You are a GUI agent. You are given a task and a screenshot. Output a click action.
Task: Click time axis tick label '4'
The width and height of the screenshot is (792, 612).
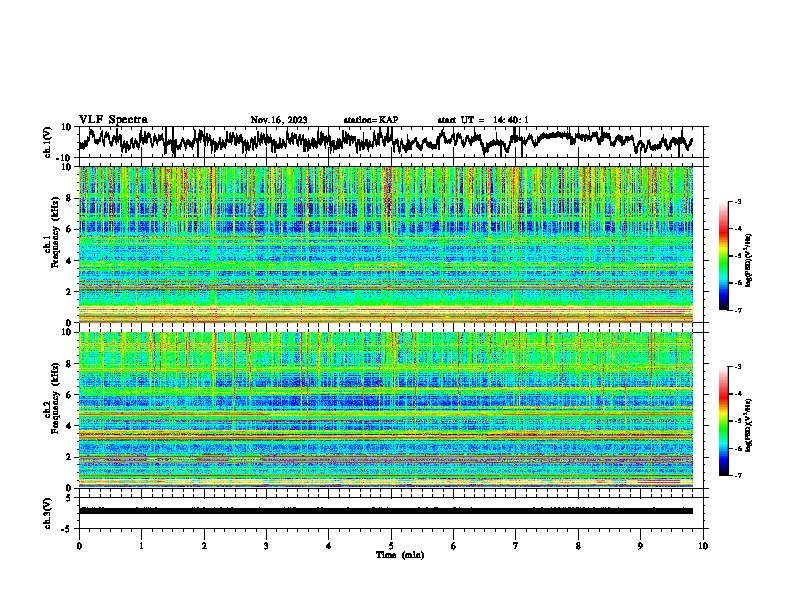329,546
